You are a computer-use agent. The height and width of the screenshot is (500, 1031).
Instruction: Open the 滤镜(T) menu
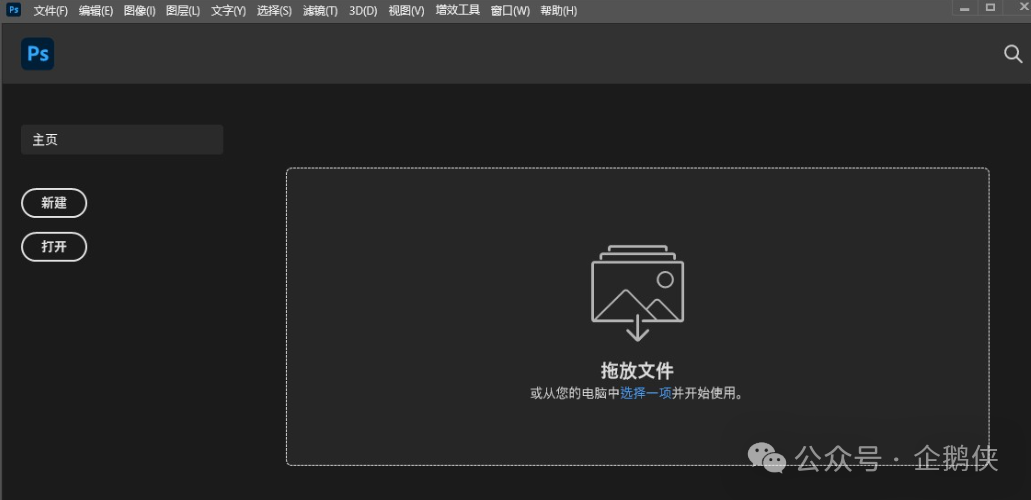[320, 11]
